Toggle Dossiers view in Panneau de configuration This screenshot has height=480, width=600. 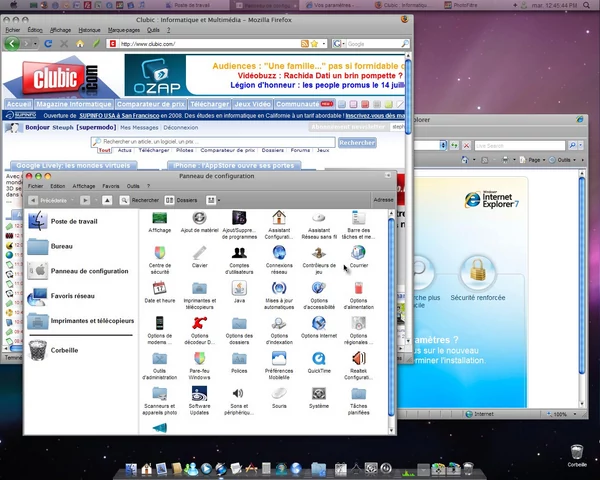(181, 200)
